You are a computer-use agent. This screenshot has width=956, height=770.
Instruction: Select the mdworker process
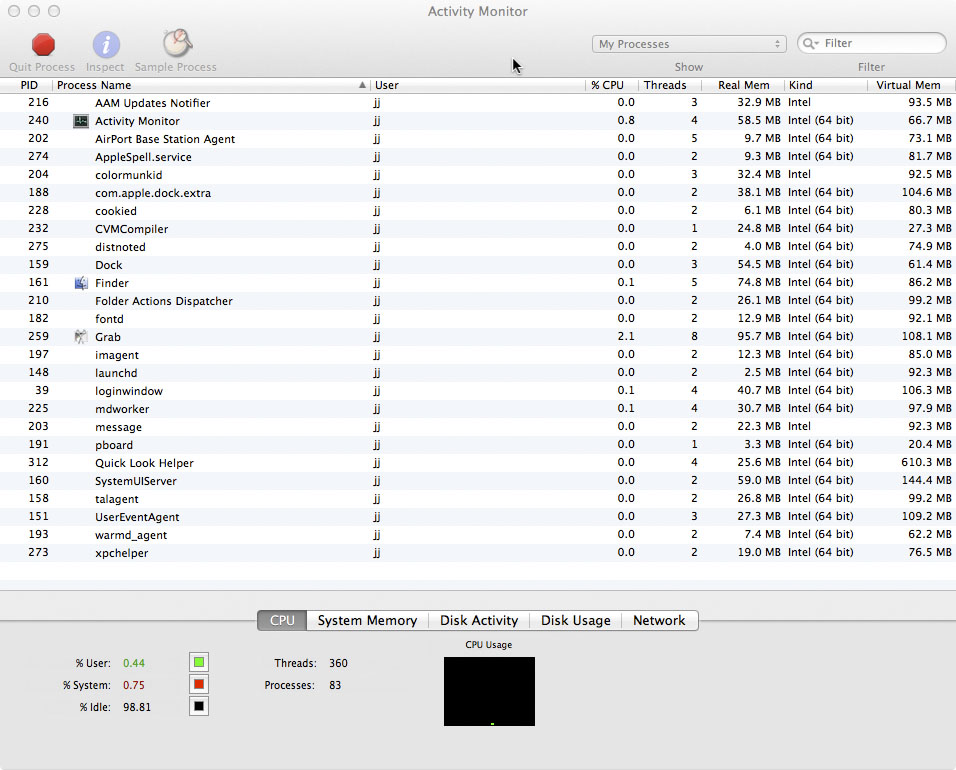(478, 408)
